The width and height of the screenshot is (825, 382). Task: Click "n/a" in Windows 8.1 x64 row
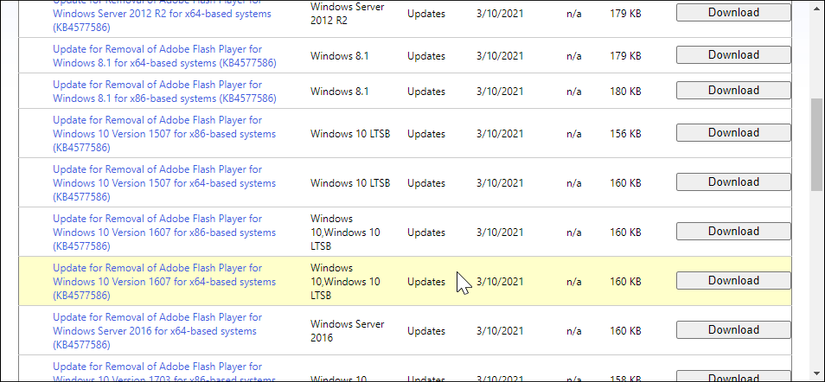tap(574, 56)
